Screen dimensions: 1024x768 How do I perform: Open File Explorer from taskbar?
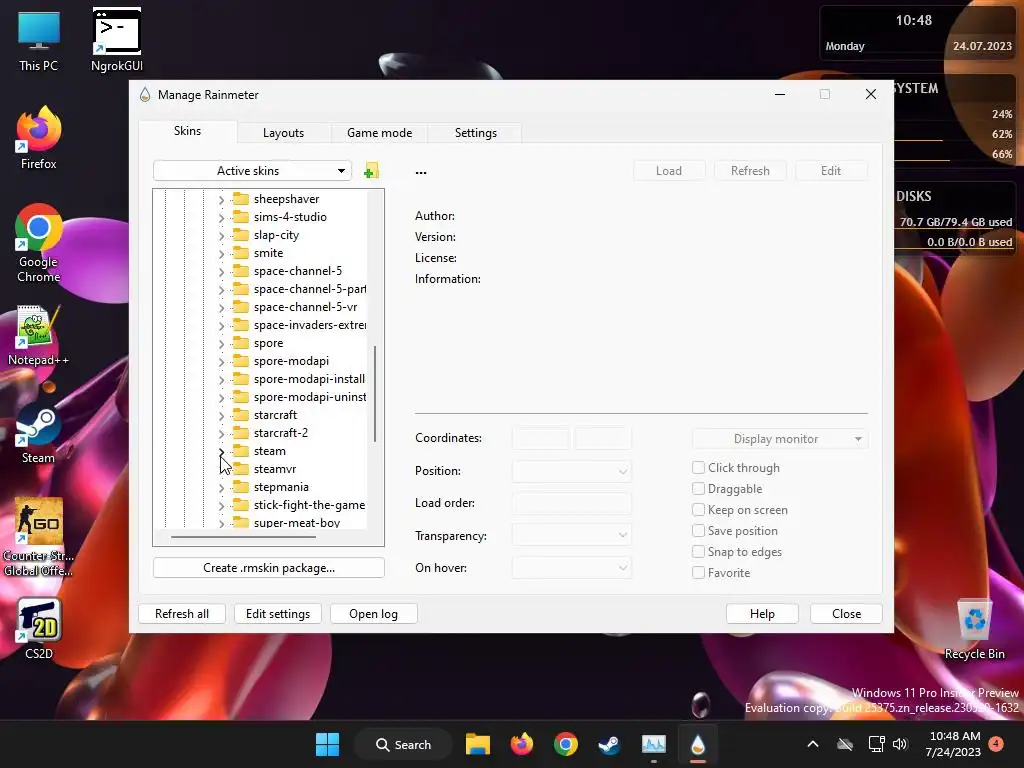click(478, 744)
